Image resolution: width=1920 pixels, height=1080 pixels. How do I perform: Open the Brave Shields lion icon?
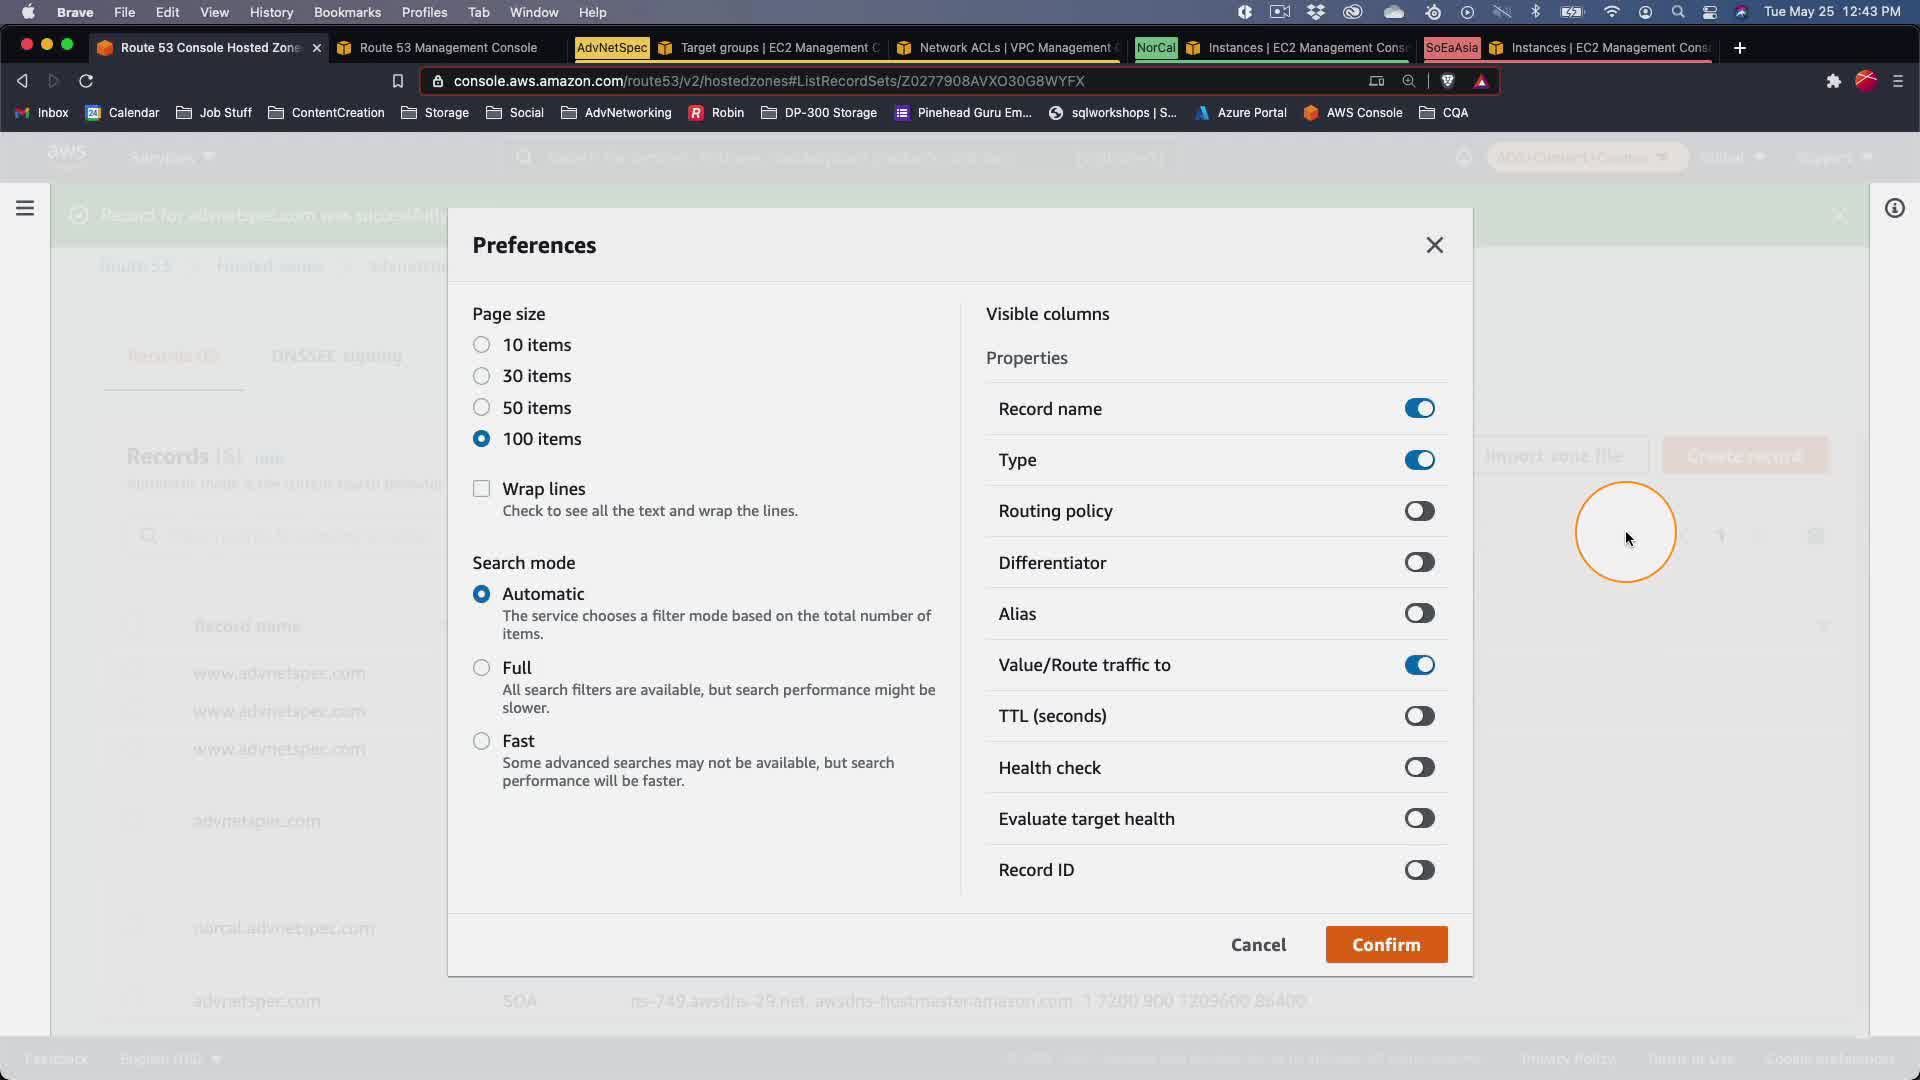pyautogui.click(x=1447, y=81)
